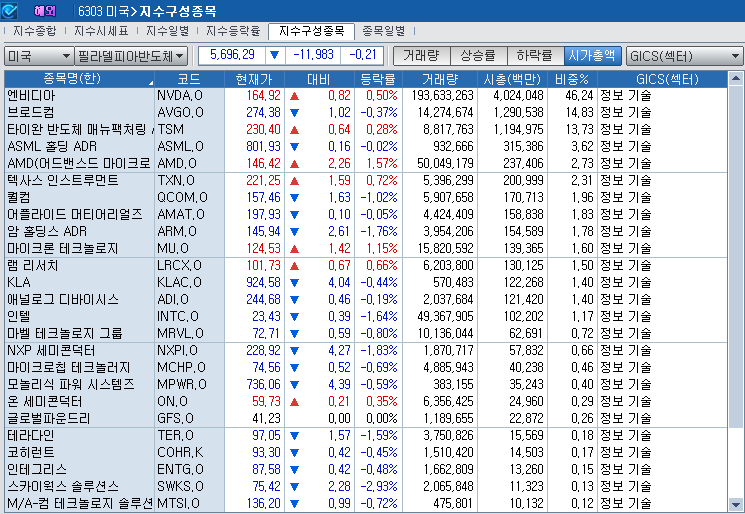The image size is (745, 514).
Task: Switch to the 지수시세표 tab
Action: tap(101, 31)
